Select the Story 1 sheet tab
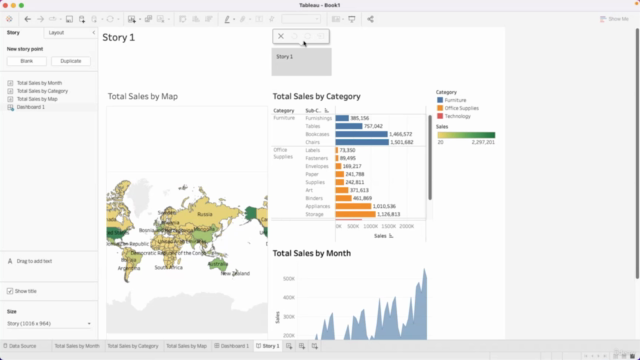Viewport: 640px width, 360px height. [268, 346]
